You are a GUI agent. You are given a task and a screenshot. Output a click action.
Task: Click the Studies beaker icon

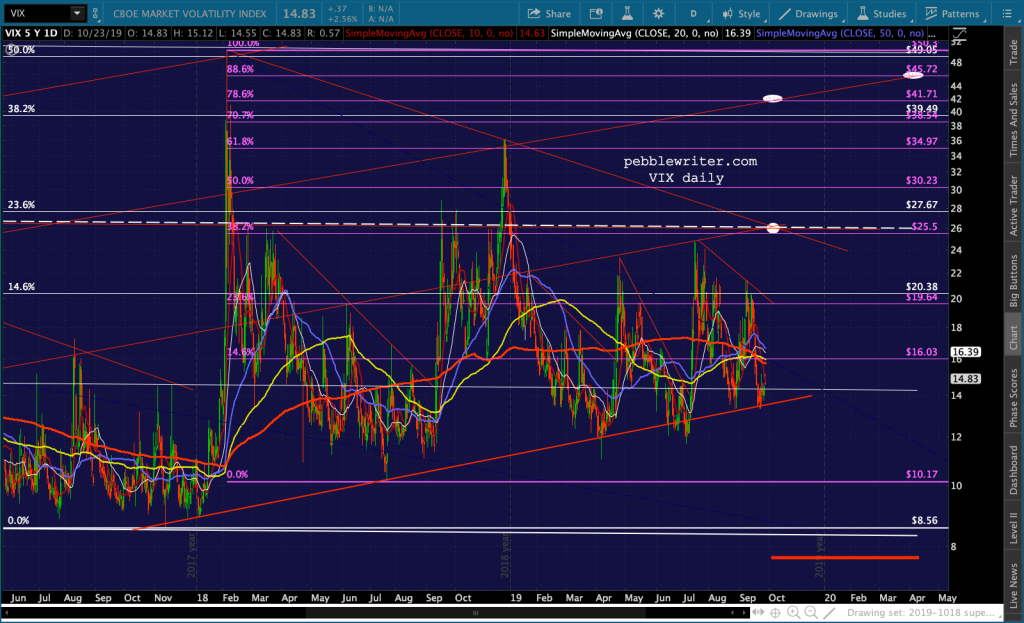(864, 14)
